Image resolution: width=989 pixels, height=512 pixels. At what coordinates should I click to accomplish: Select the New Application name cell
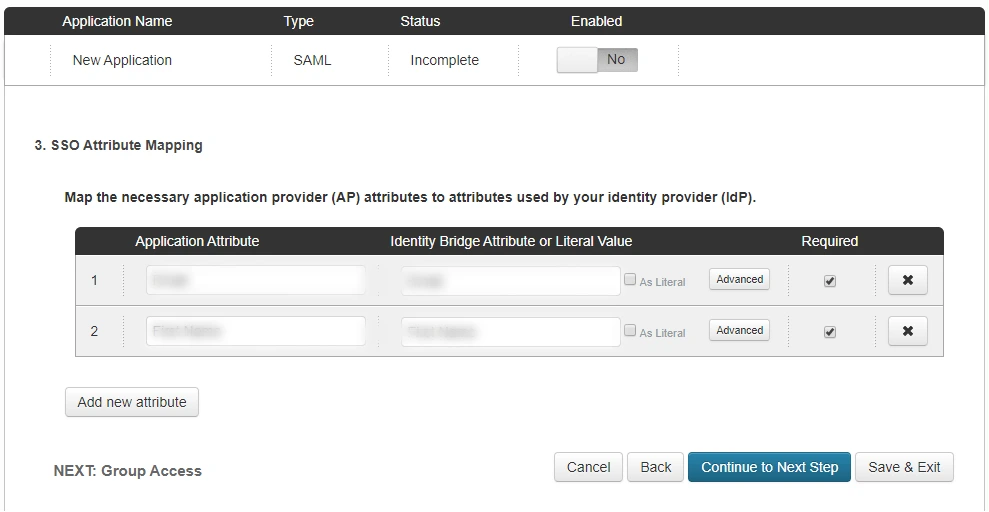122,60
